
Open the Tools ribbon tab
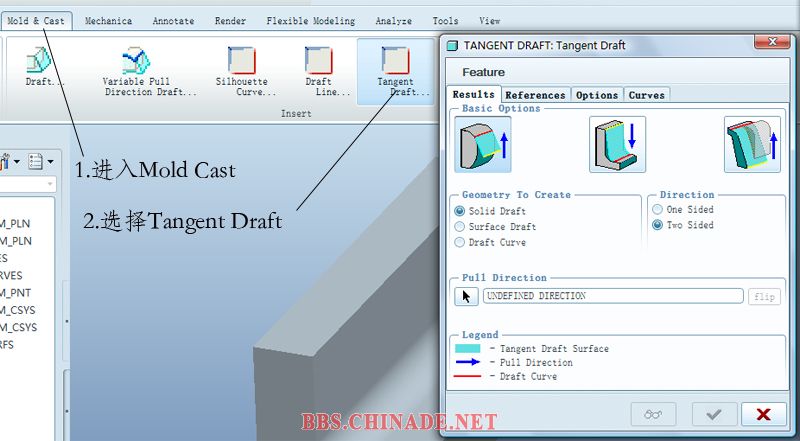[x=445, y=21]
